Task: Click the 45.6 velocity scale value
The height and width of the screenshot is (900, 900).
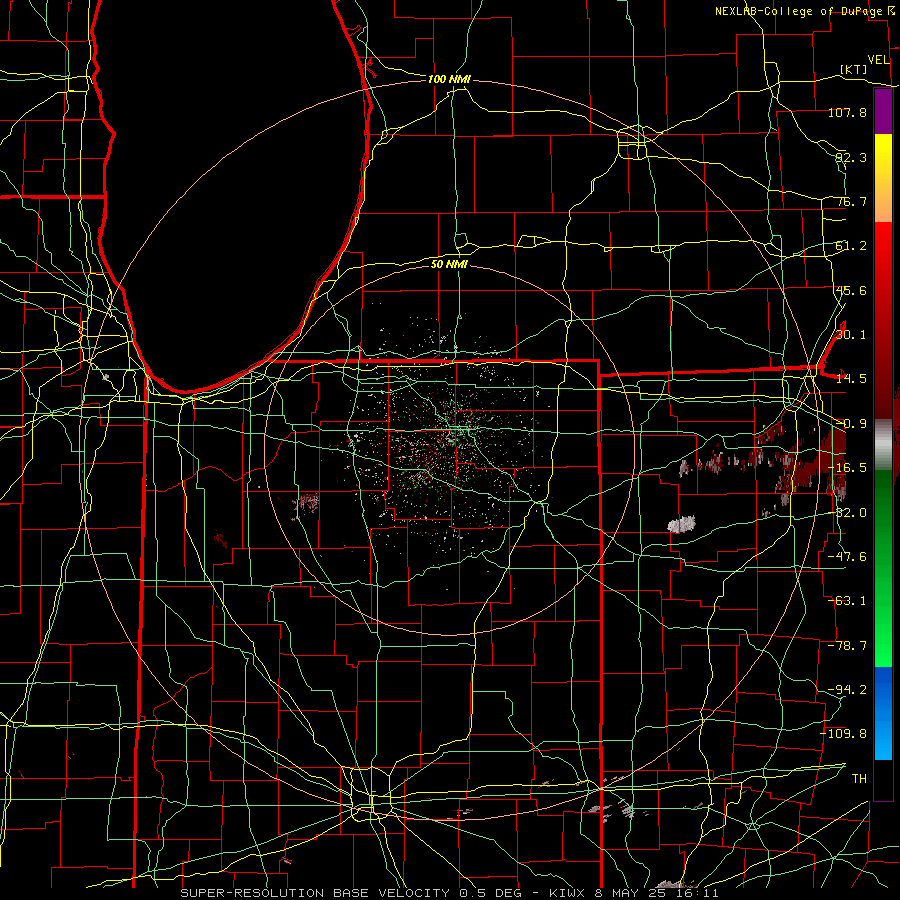Action: pos(851,290)
